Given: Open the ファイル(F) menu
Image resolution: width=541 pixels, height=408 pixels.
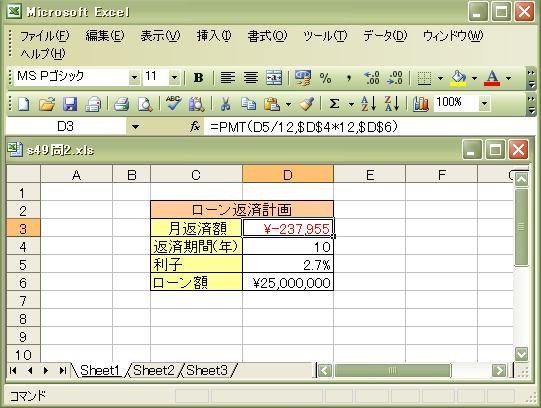Looking at the screenshot, I should pyautogui.click(x=45, y=36).
